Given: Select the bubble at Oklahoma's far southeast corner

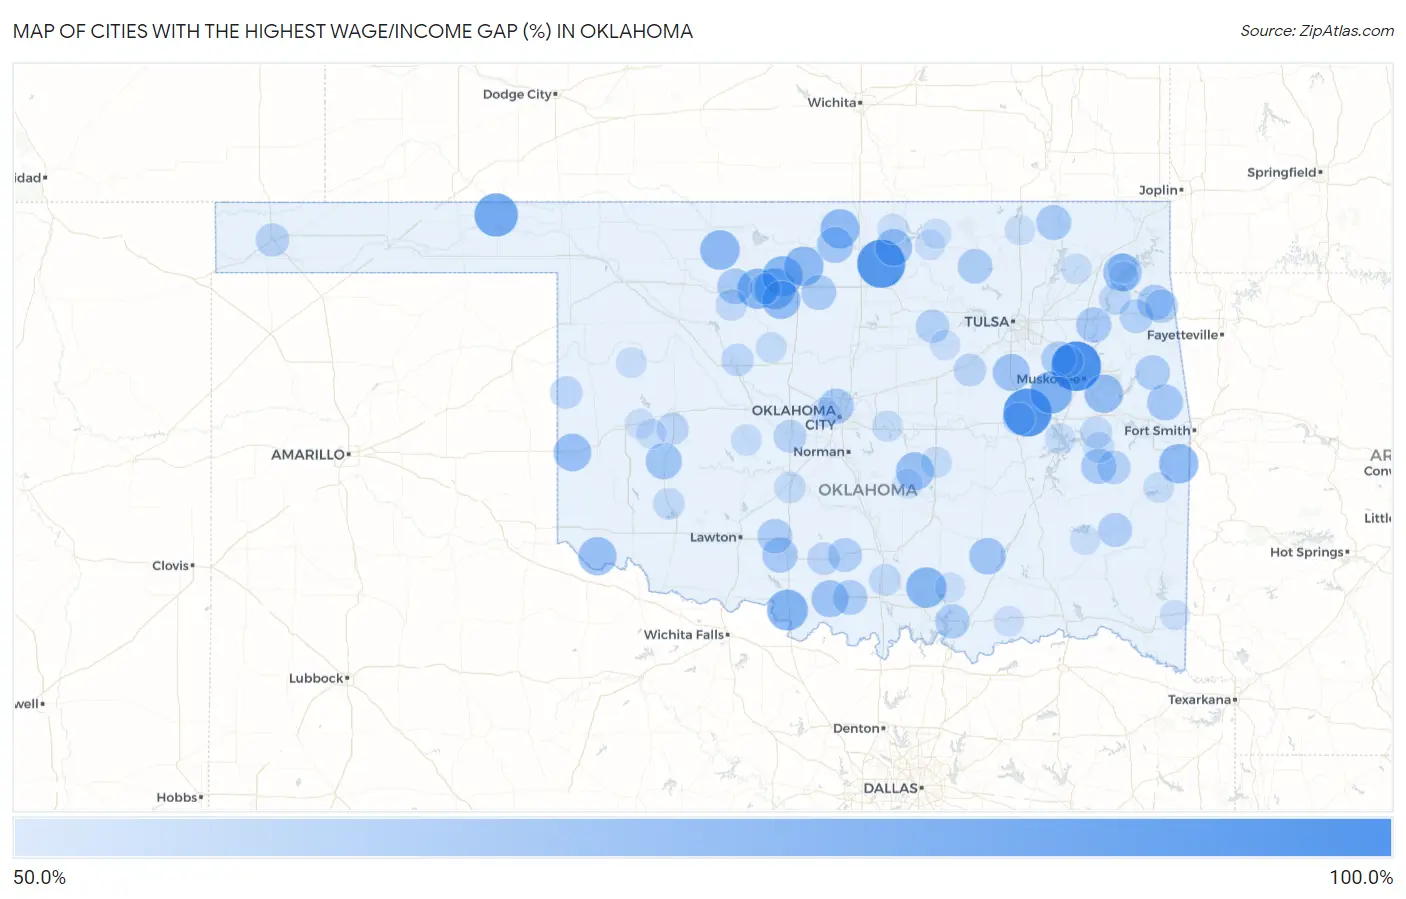Looking at the screenshot, I should click(x=1174, y=614).
